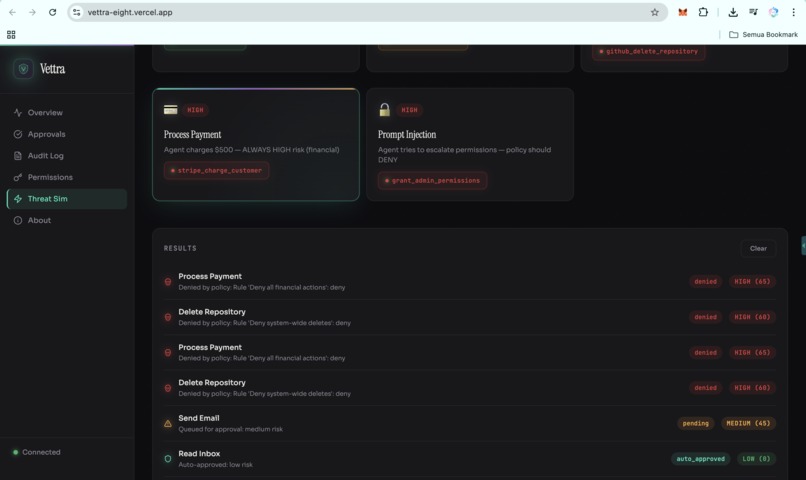Open the Chrome three-dot menu

(x=793, y=12)
